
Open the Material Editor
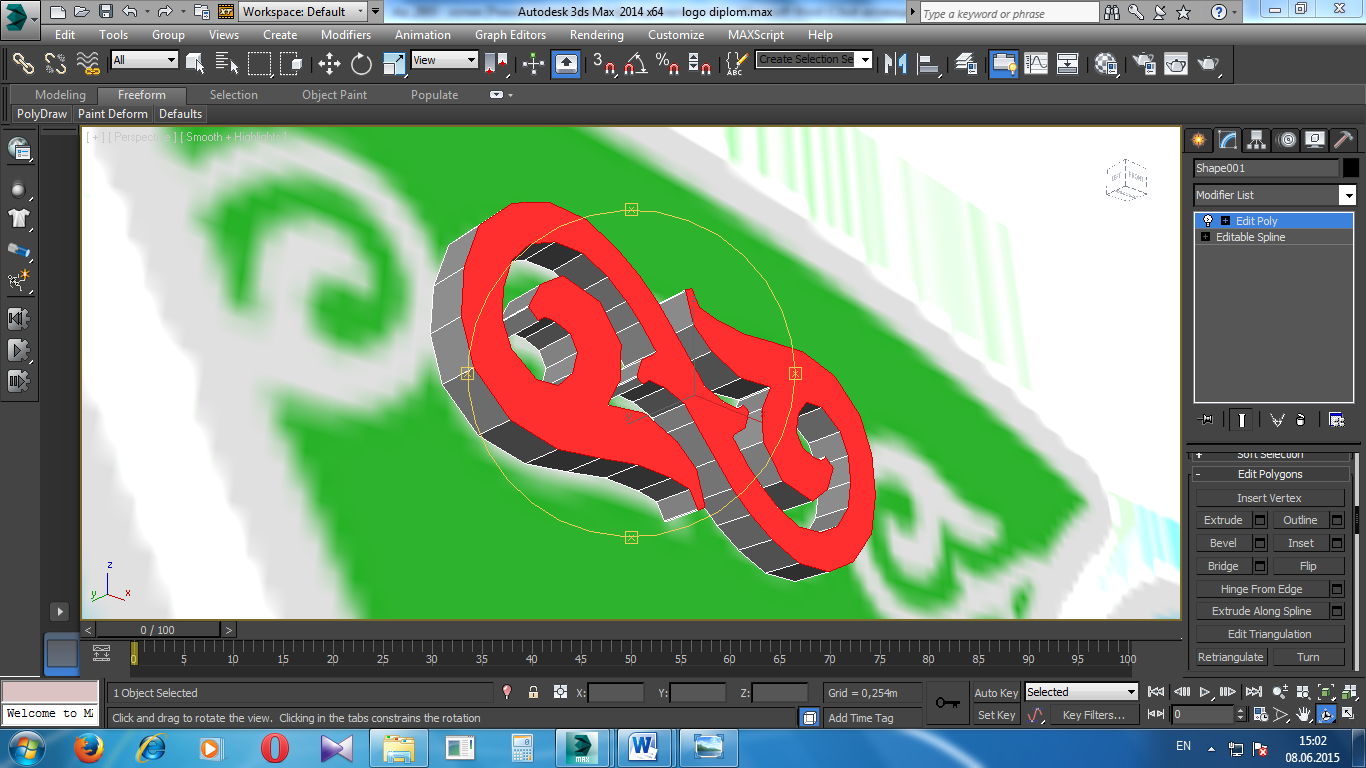coord(1106,64)
